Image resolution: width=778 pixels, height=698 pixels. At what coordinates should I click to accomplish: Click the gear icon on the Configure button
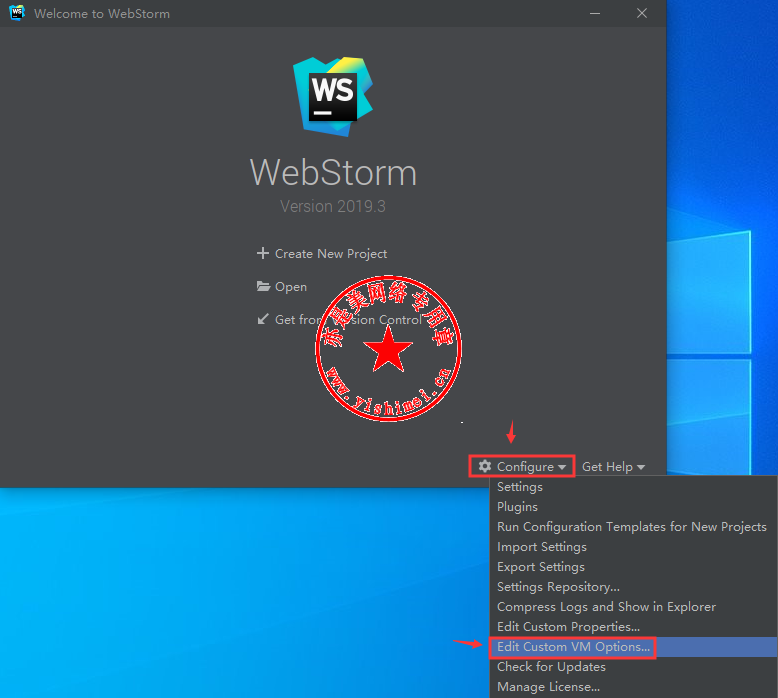pos(485,466)
